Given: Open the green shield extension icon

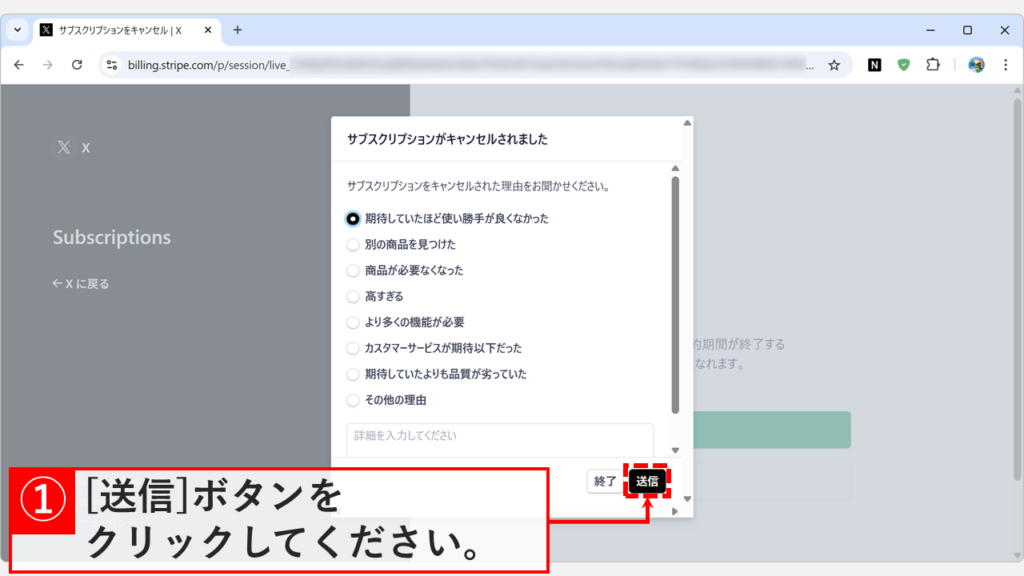Looking at the screenshot, I should 904,64.
